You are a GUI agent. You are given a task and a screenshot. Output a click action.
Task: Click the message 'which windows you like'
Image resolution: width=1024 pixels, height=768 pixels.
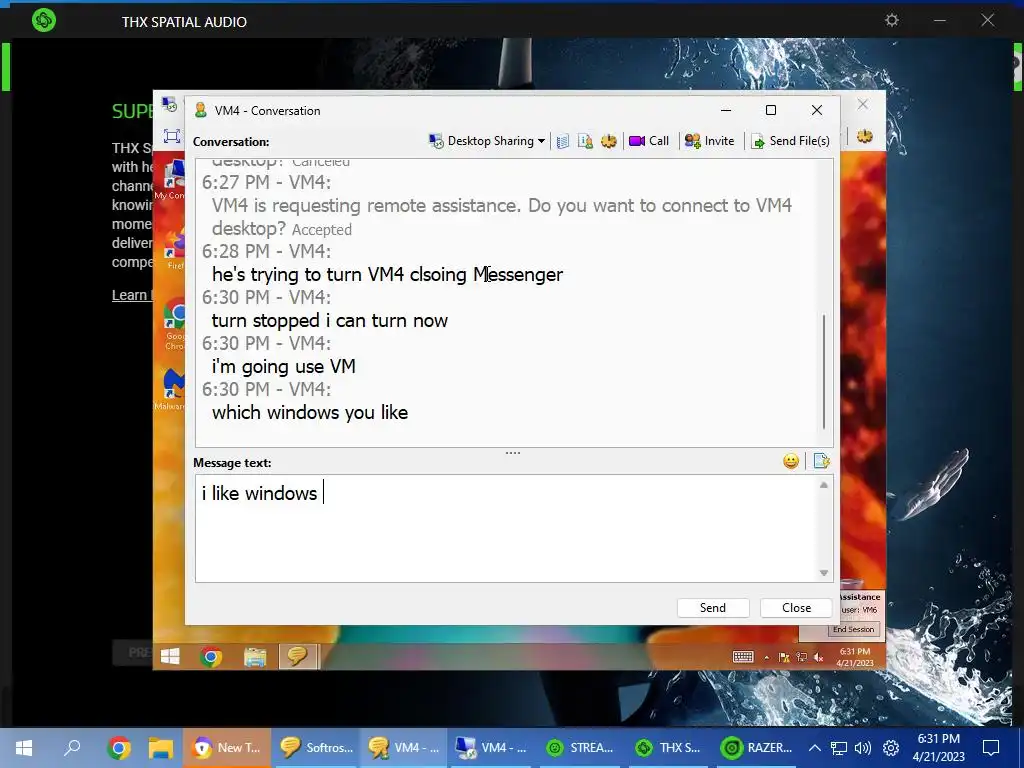pyautogui.click(x=310, y=413)
